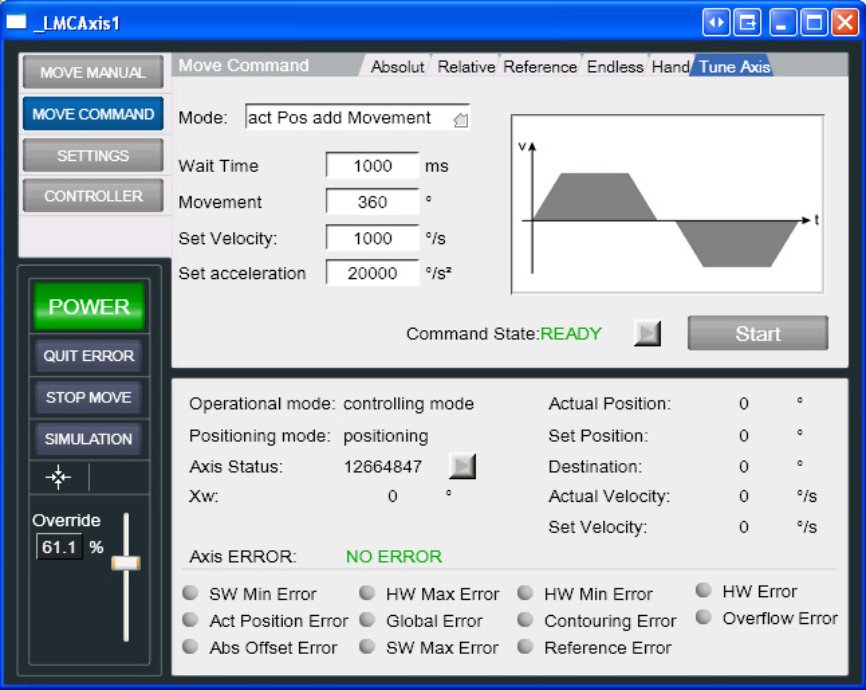
Task: Click the SW Min Error status indicator
Action: (191, 593)
